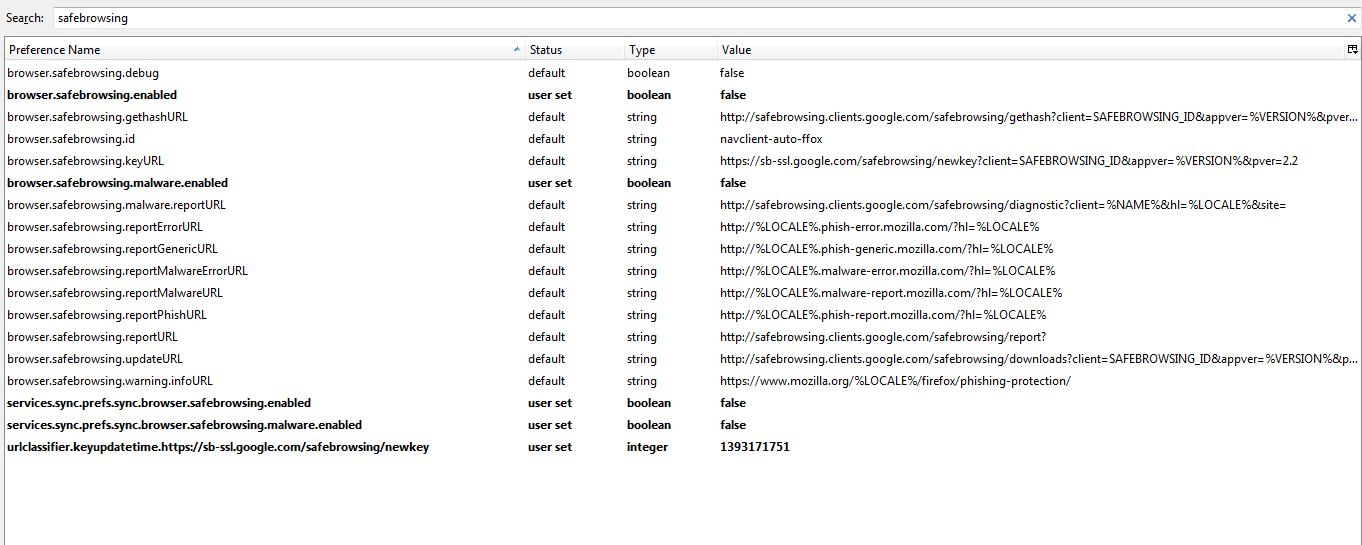
Task: Select browser.safebrowsing.reportErrorURL preference
Action: coord(105,227)
